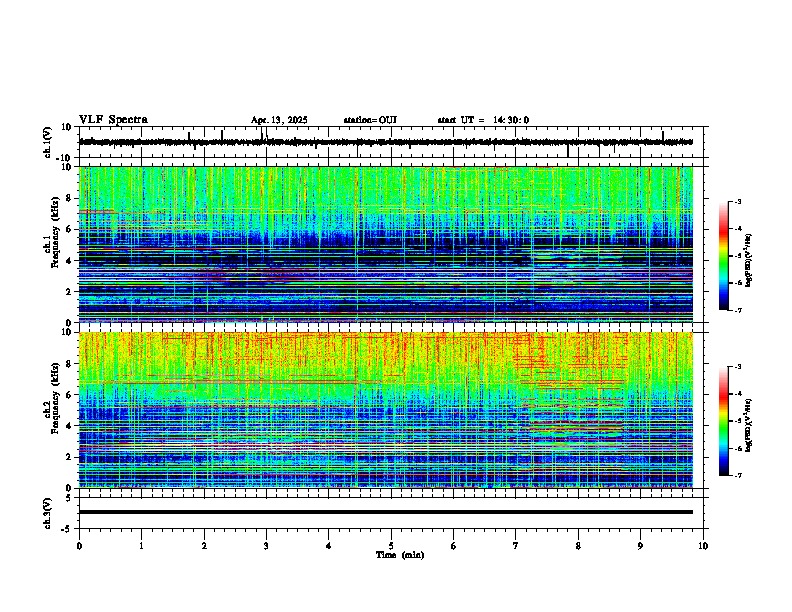Image resolution: width=792 pixels, height=612 pixels.
Task: Click the "2" kHz tick on ch.1 frequency axis
Action: click(70, 292)
